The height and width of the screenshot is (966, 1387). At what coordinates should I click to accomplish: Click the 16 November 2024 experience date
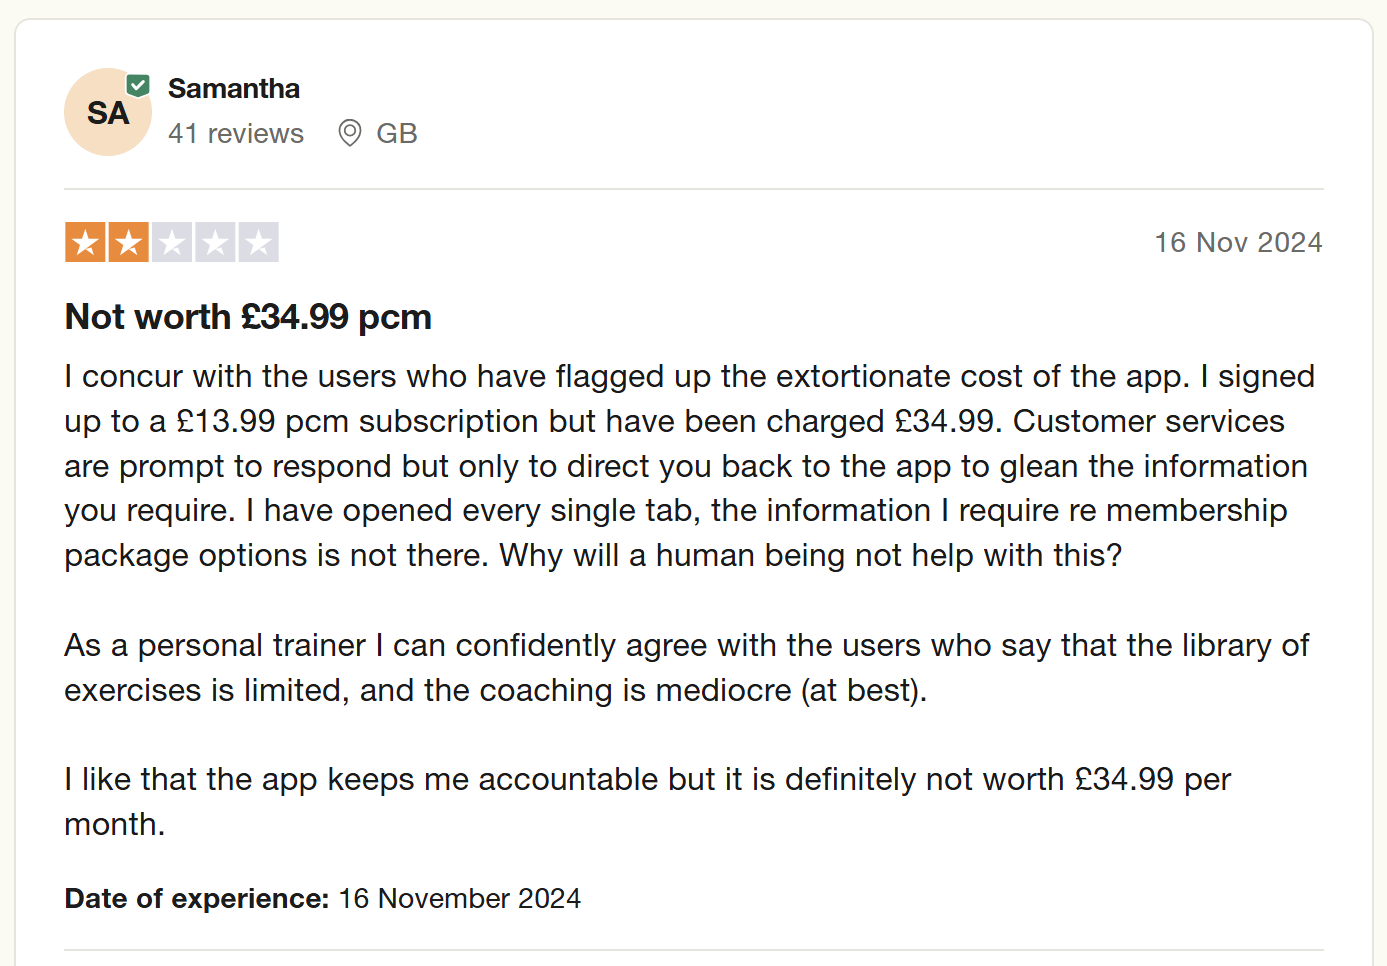point(460,898)
